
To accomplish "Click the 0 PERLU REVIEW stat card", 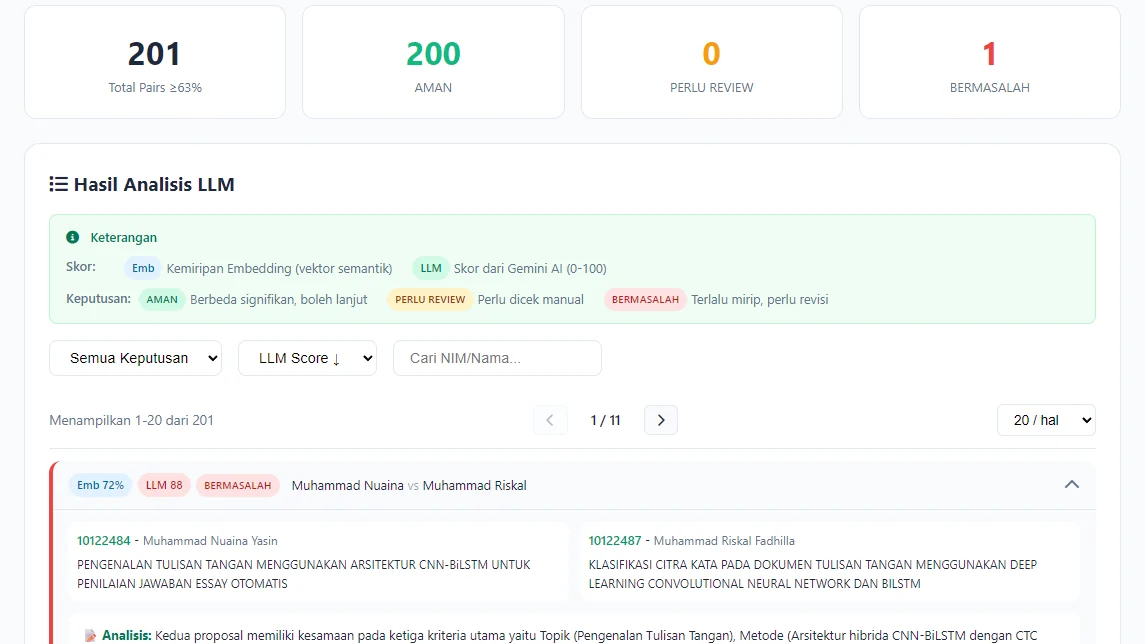I will point(712,62).
